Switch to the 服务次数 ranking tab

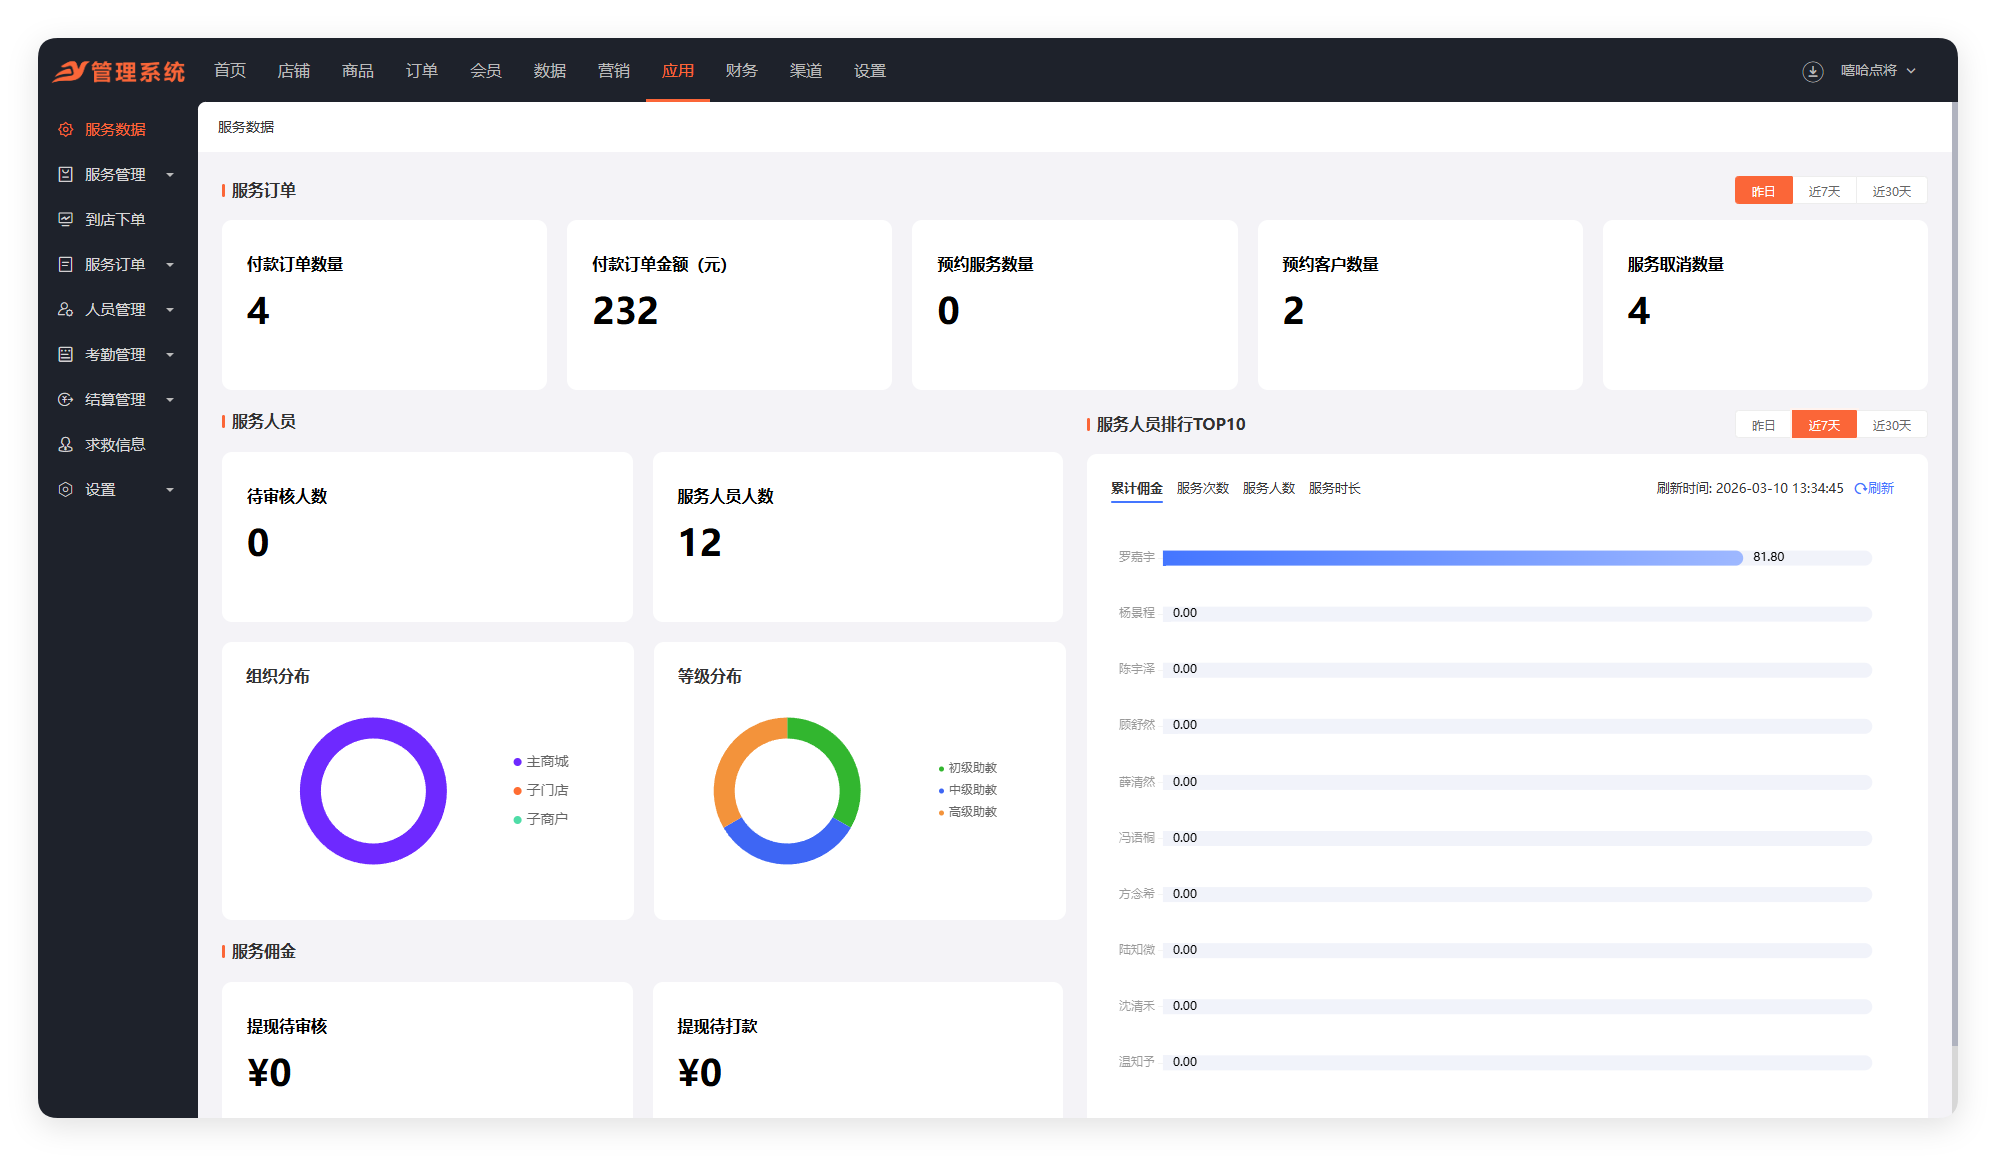(x=1202, y=488)
